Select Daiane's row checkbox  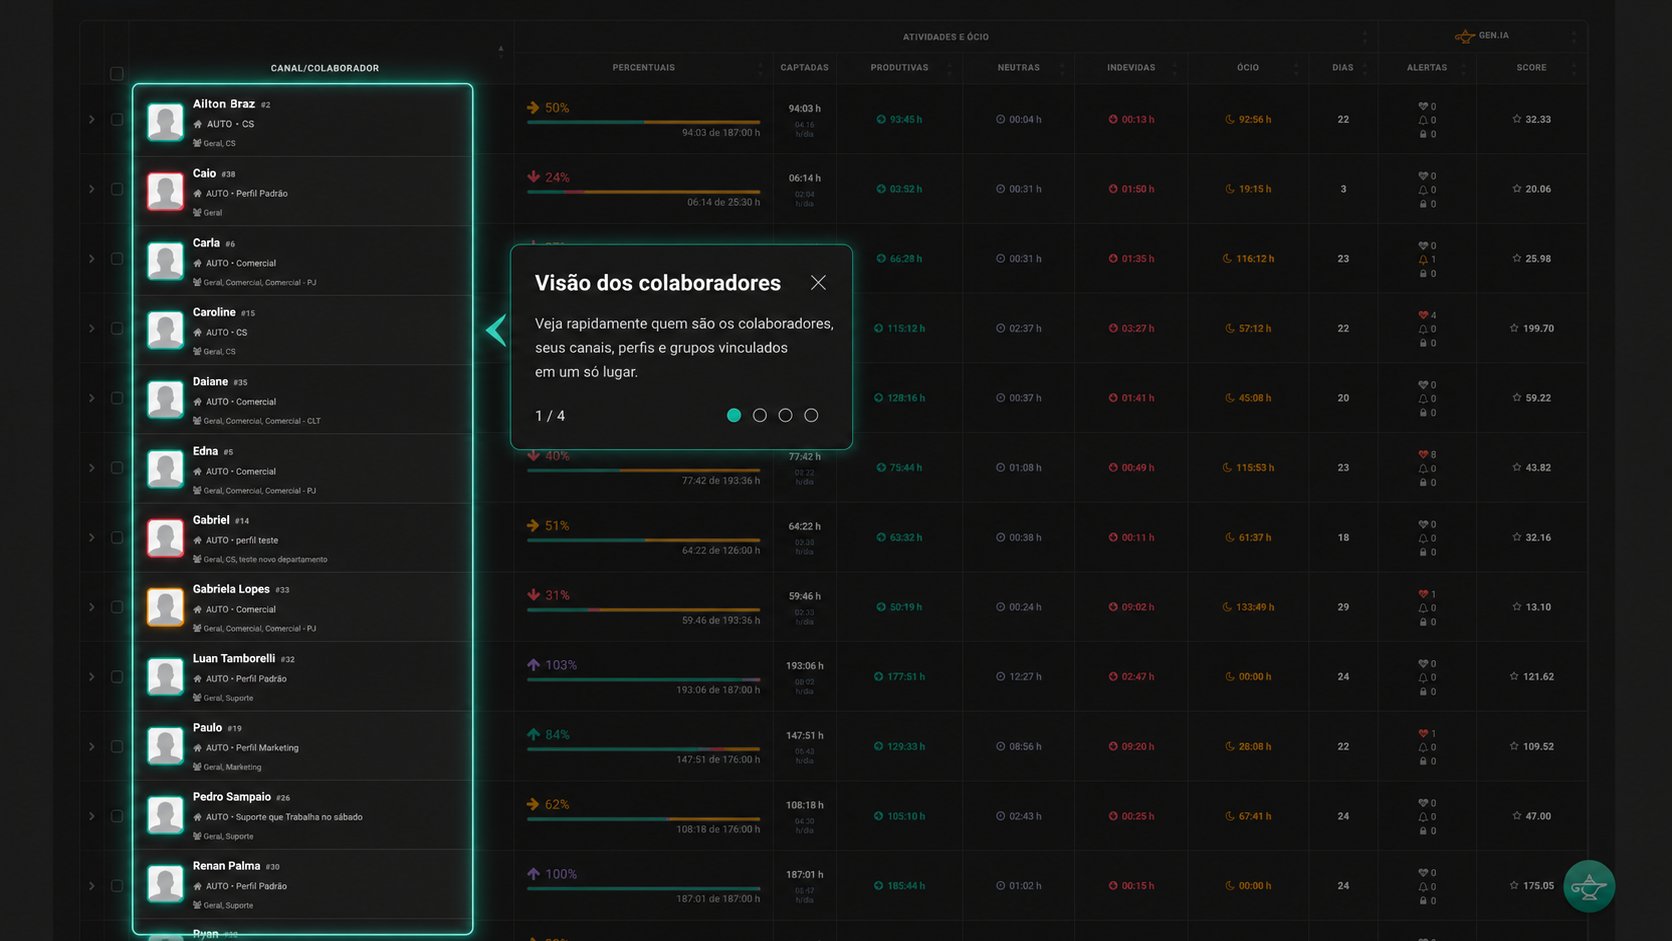pos(117,398)
